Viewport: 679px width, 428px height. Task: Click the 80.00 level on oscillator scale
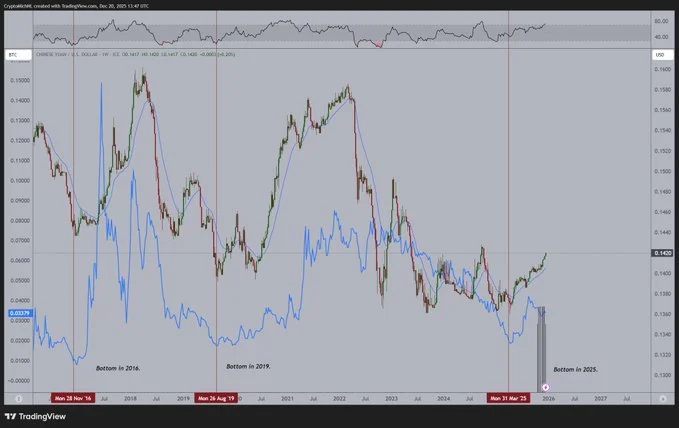[661, 21]
